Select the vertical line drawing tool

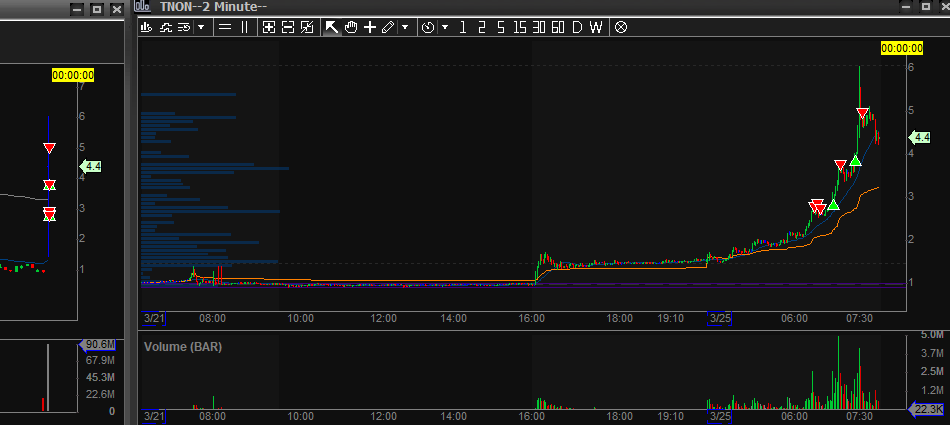click(x=245, y=27)
